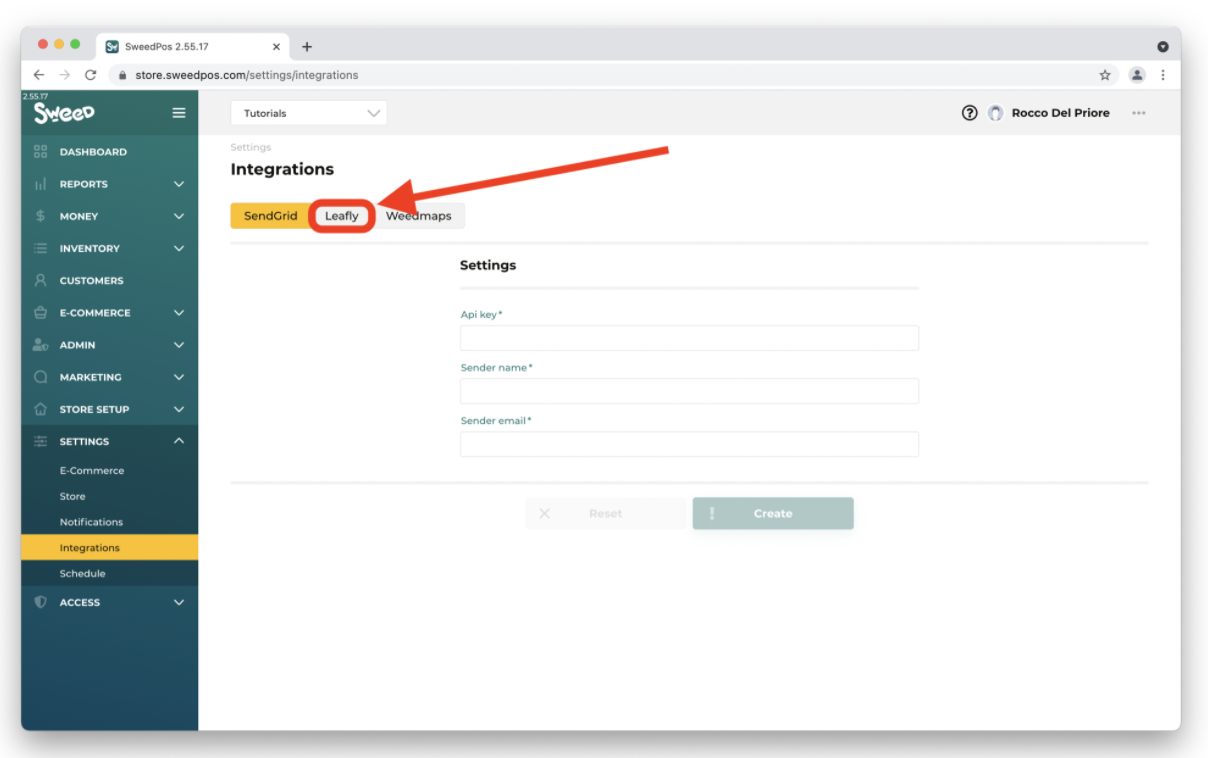This screenshot has height=758, width=1208.
Task: Click the user avatar next to Rocco Del Priore
Action: coord(995,113)
